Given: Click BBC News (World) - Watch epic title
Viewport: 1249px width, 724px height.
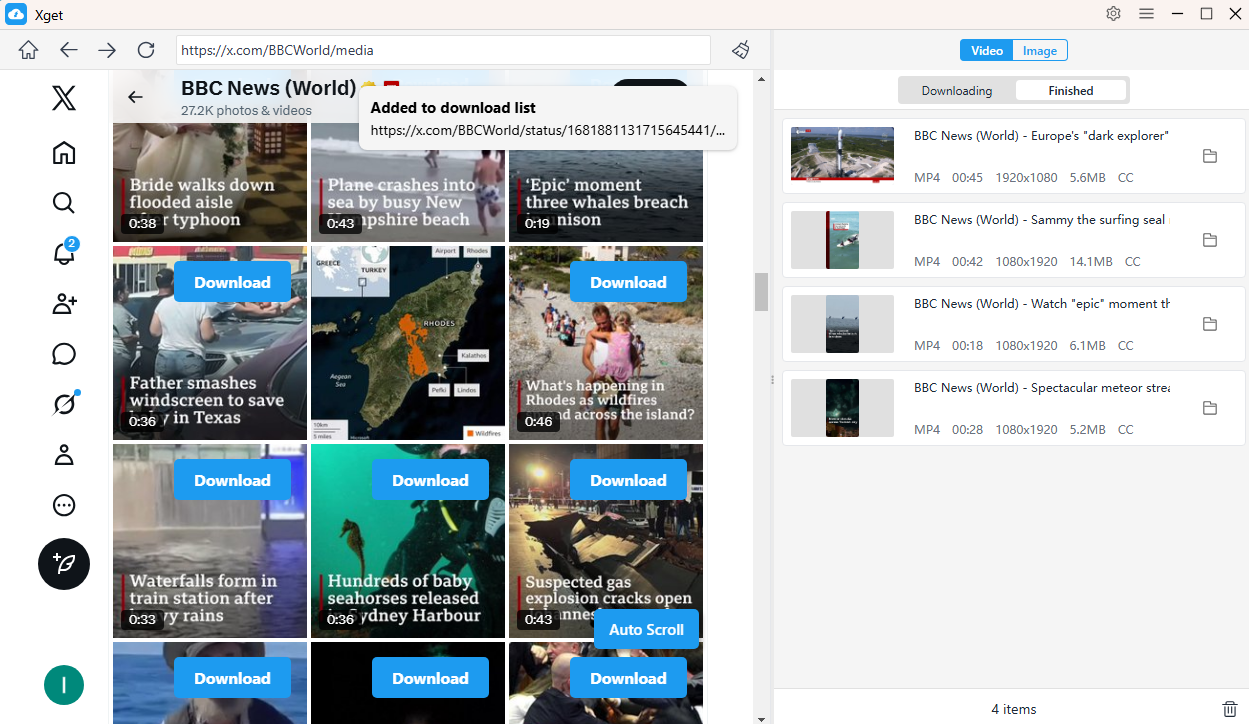Looking at the screenshot, I should point(1042,304).
